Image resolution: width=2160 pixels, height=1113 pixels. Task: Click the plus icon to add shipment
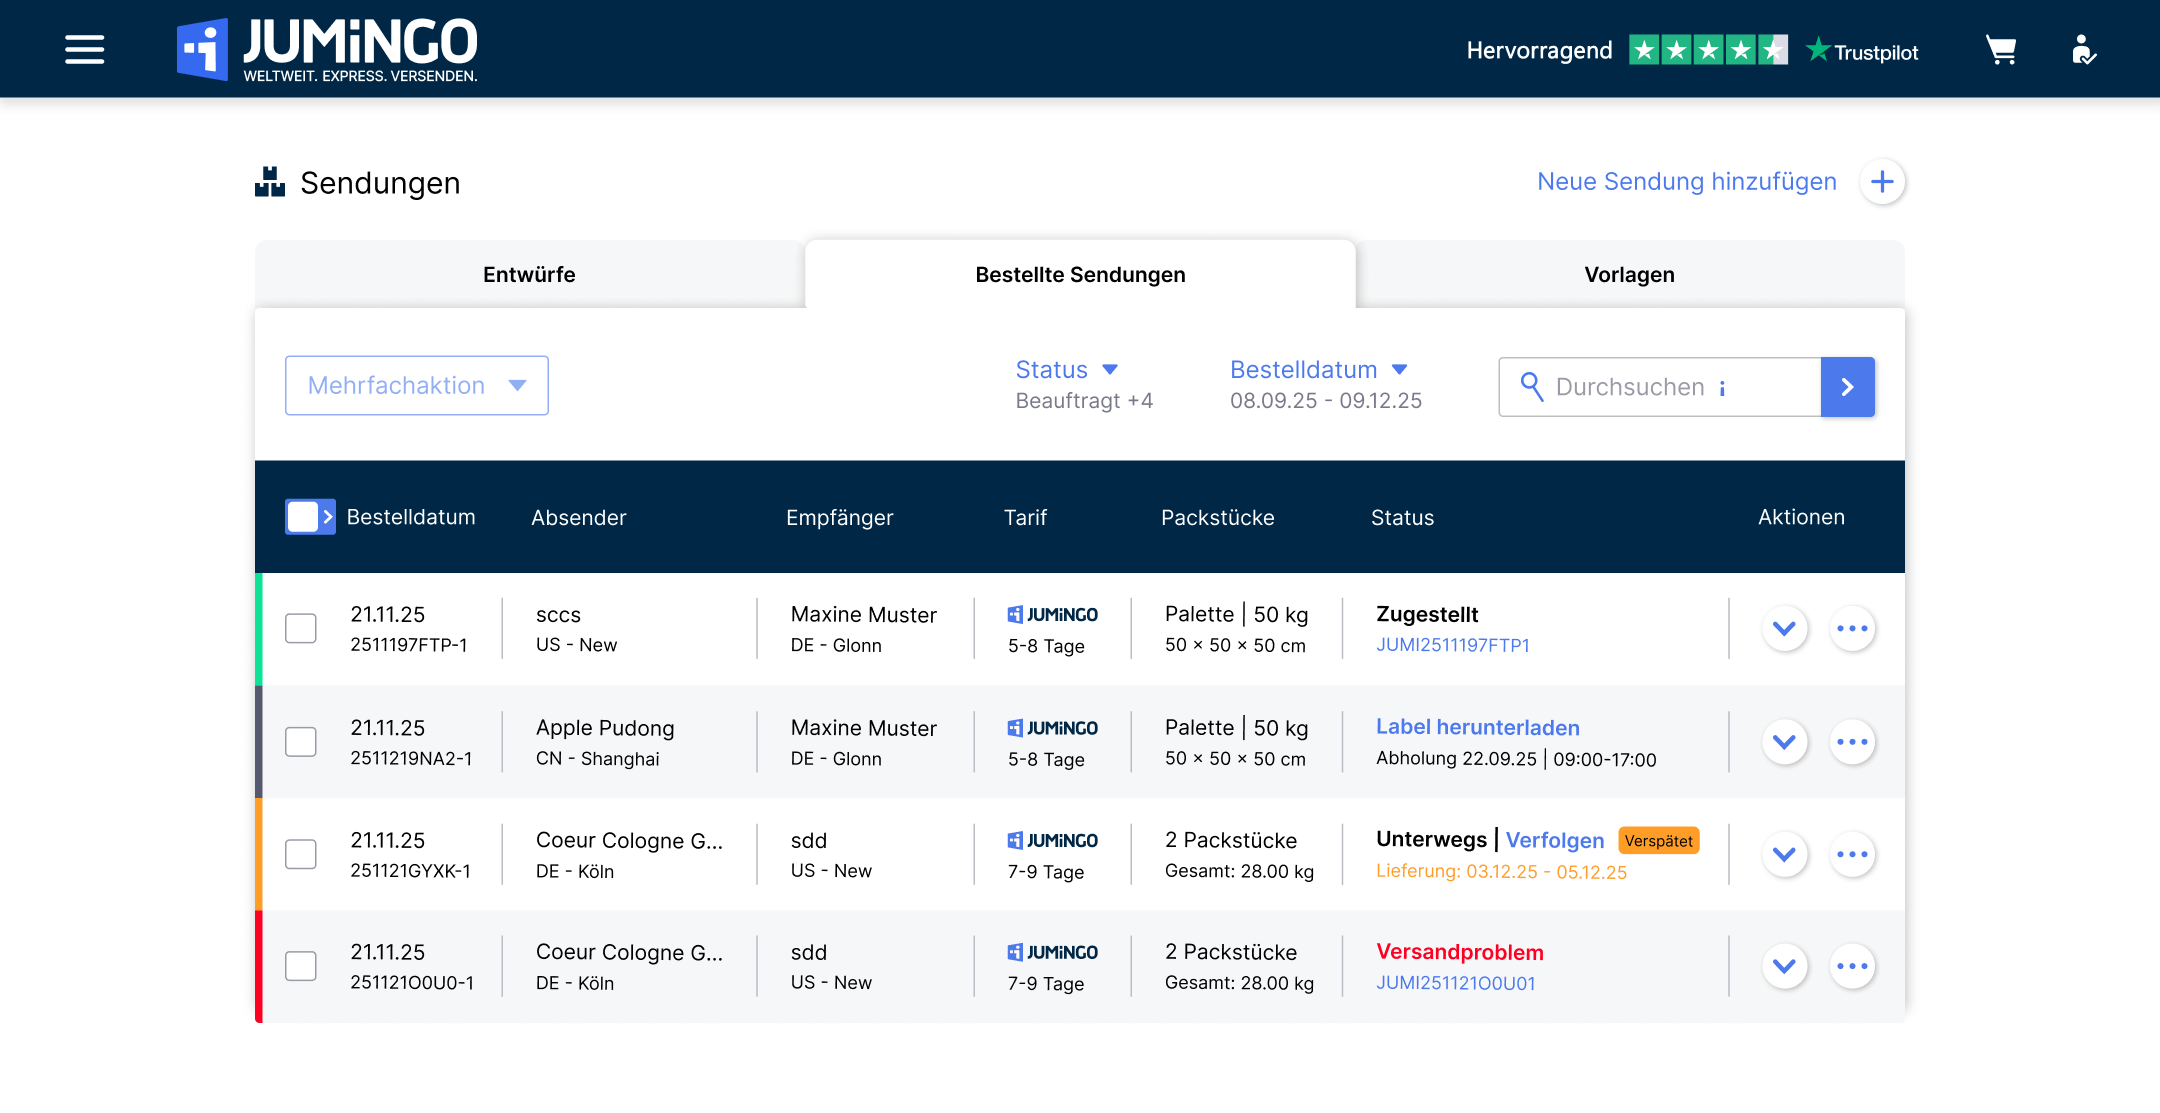click(x=1882, y=182)
